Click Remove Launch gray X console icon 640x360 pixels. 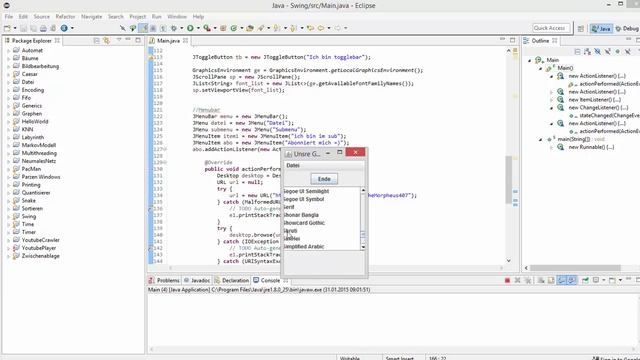click(518, 280)
